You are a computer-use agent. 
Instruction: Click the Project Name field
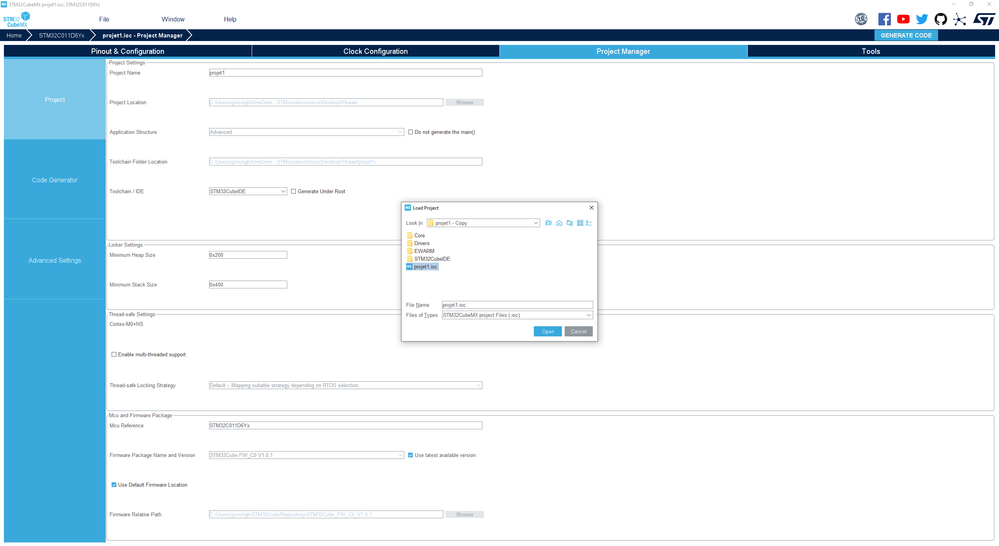pos(345,73)
